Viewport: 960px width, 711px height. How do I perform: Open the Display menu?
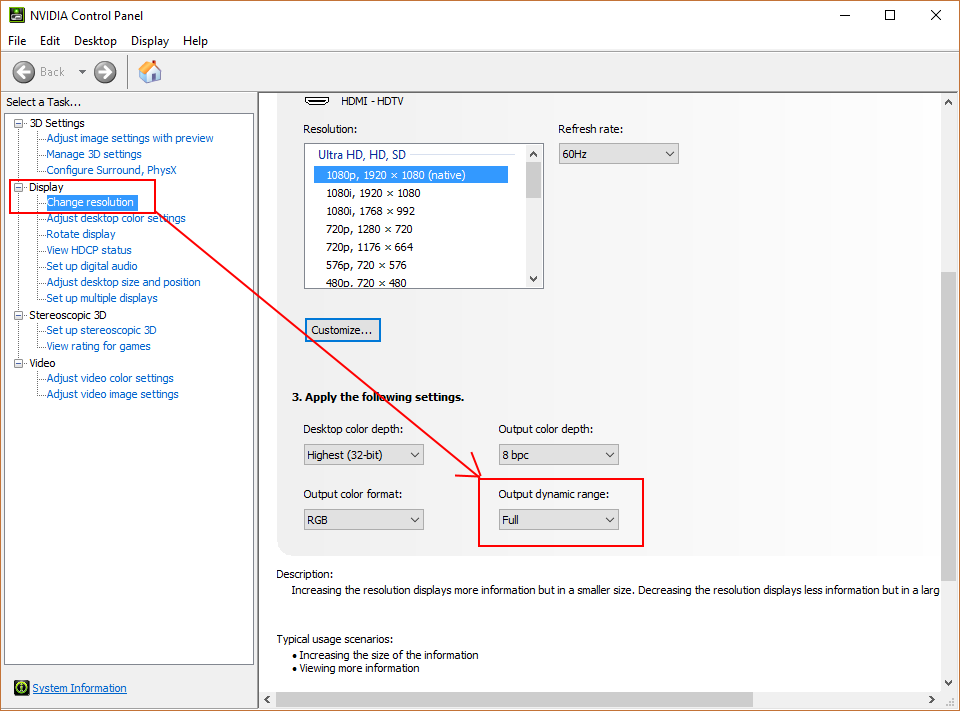149,41
